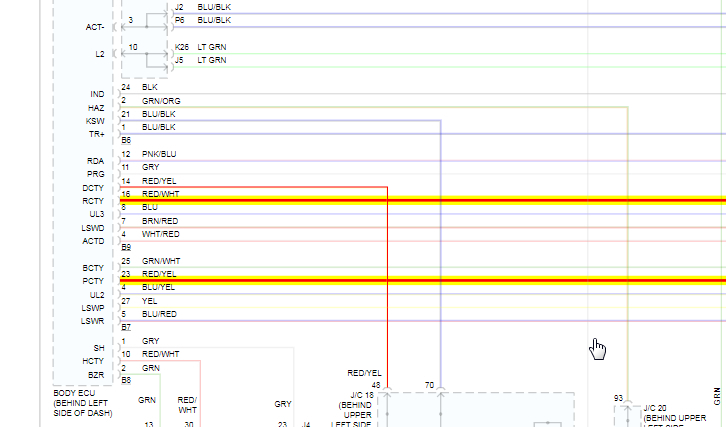Select the IND terminal label
Viewport: 726px width, 427px height.
pos(97,94)
